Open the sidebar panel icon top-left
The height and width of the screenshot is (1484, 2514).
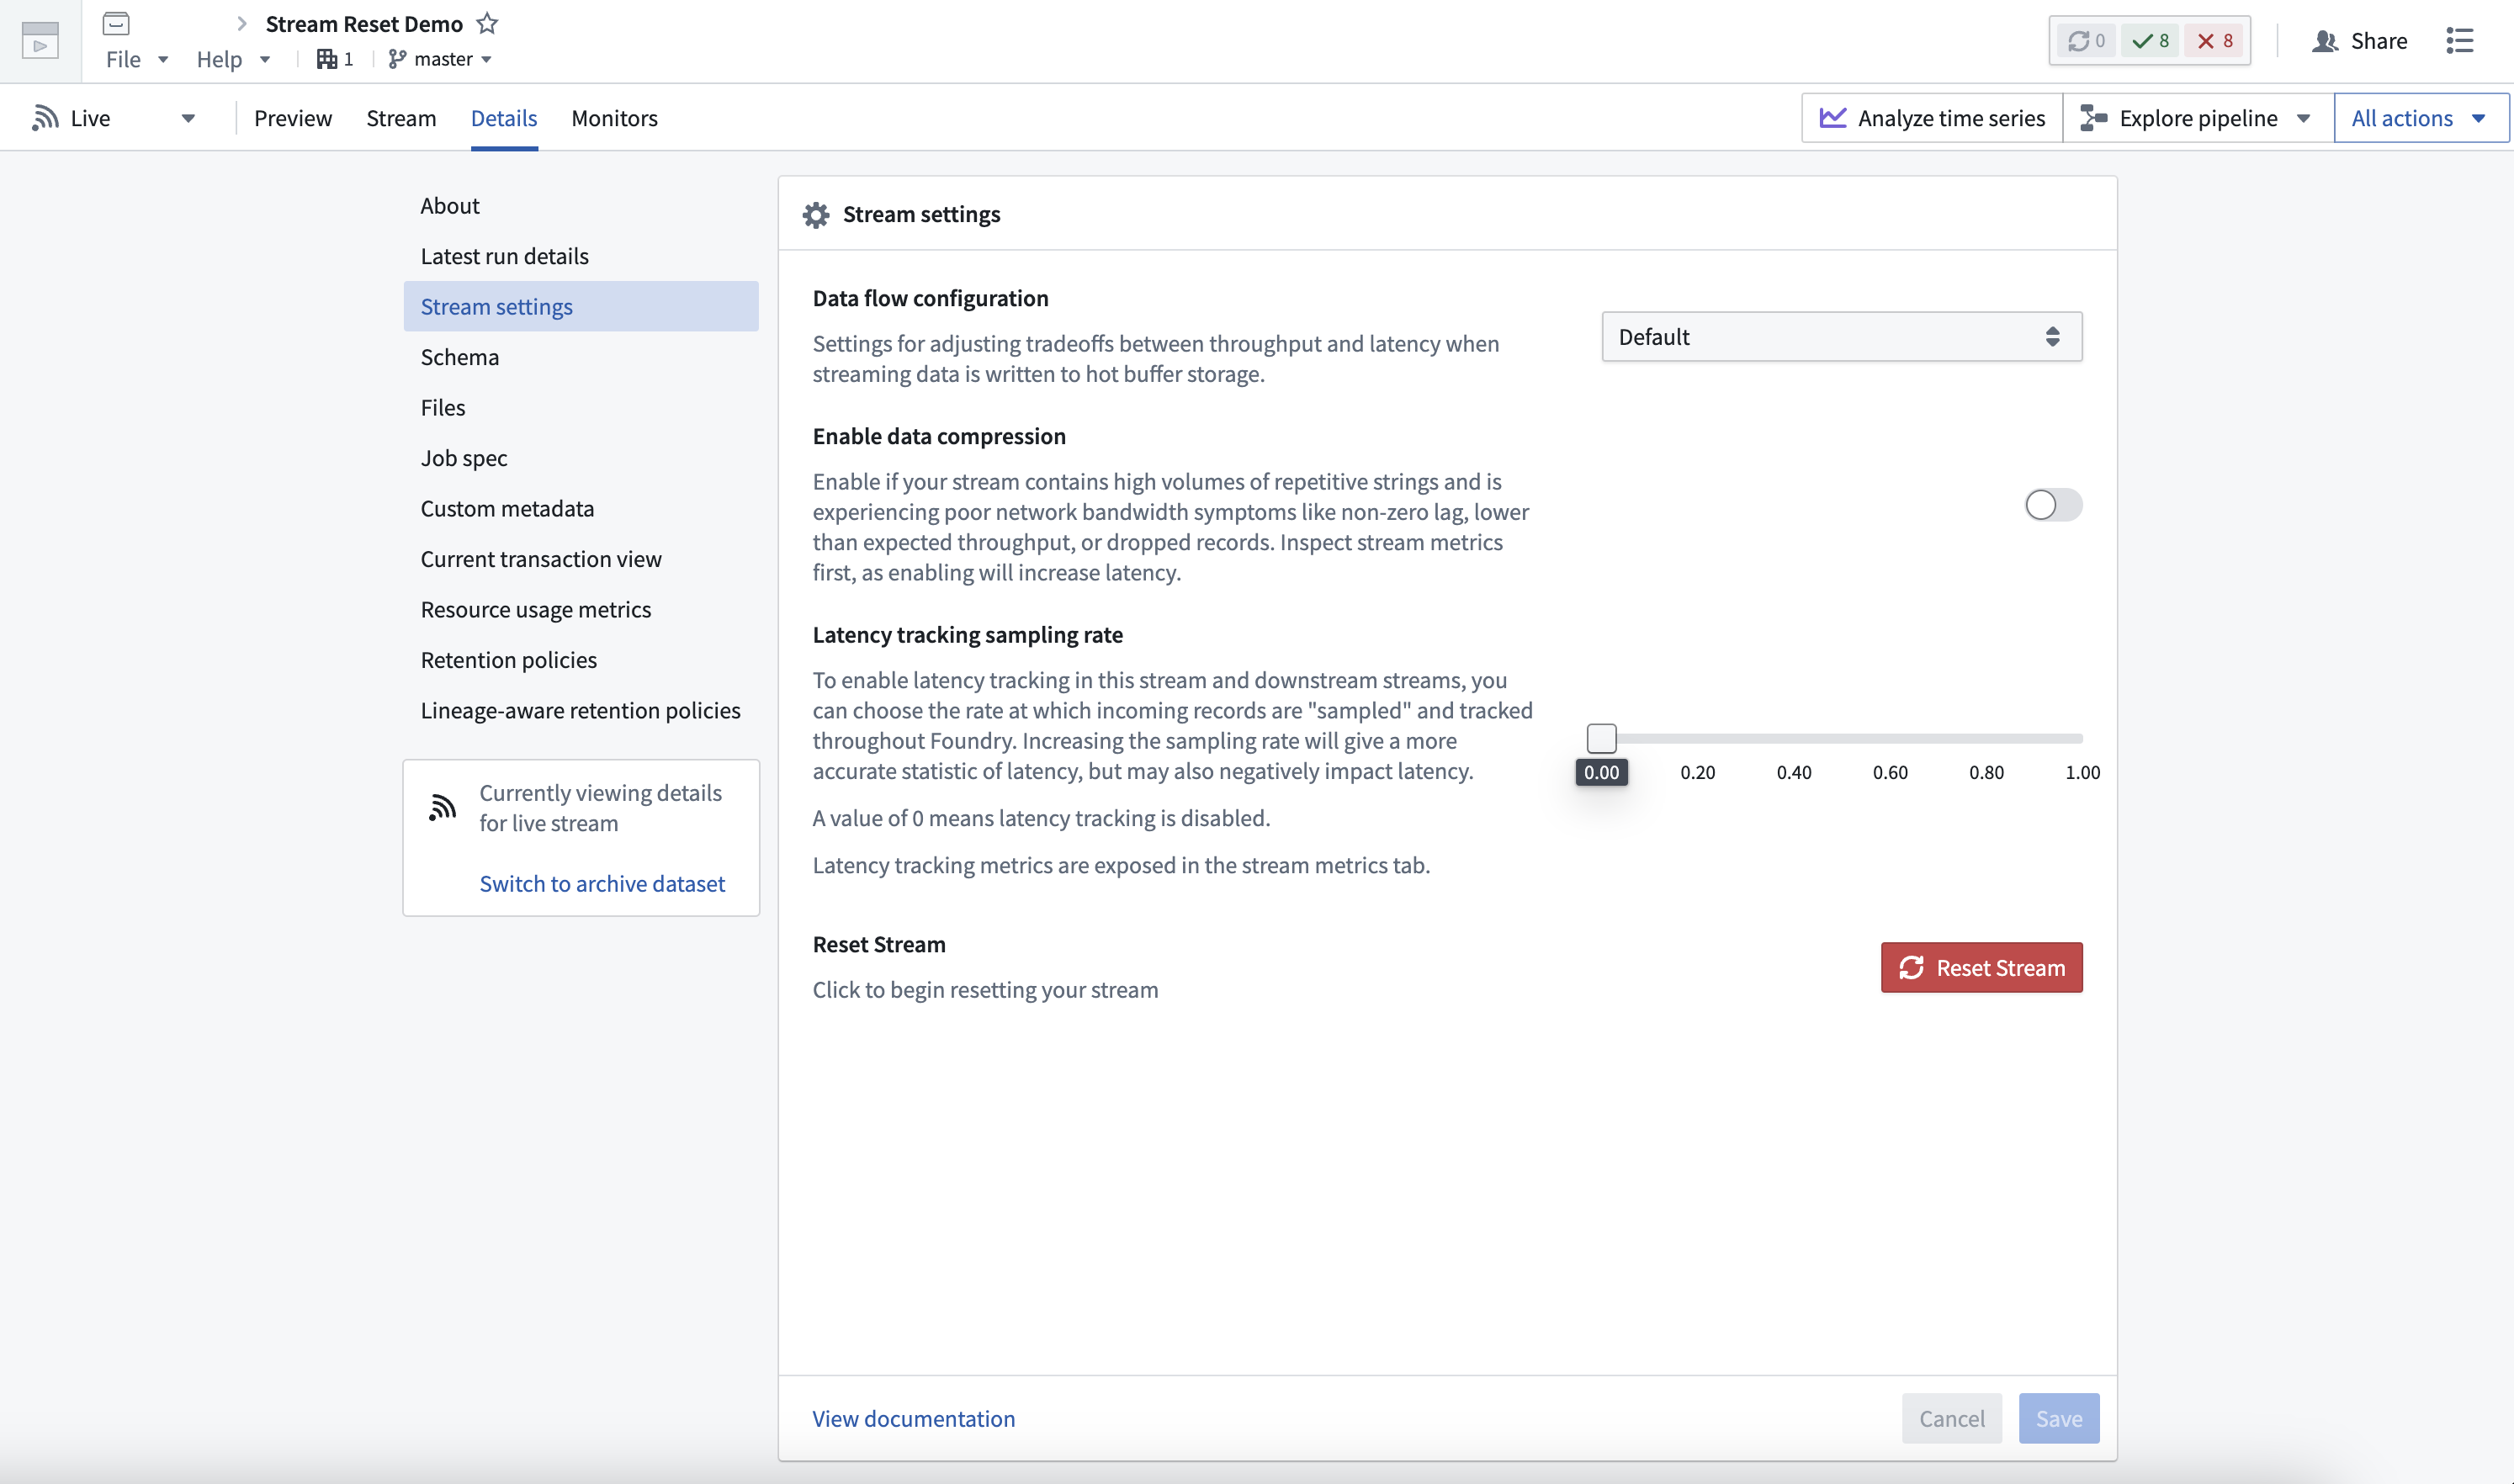(40, 41)
